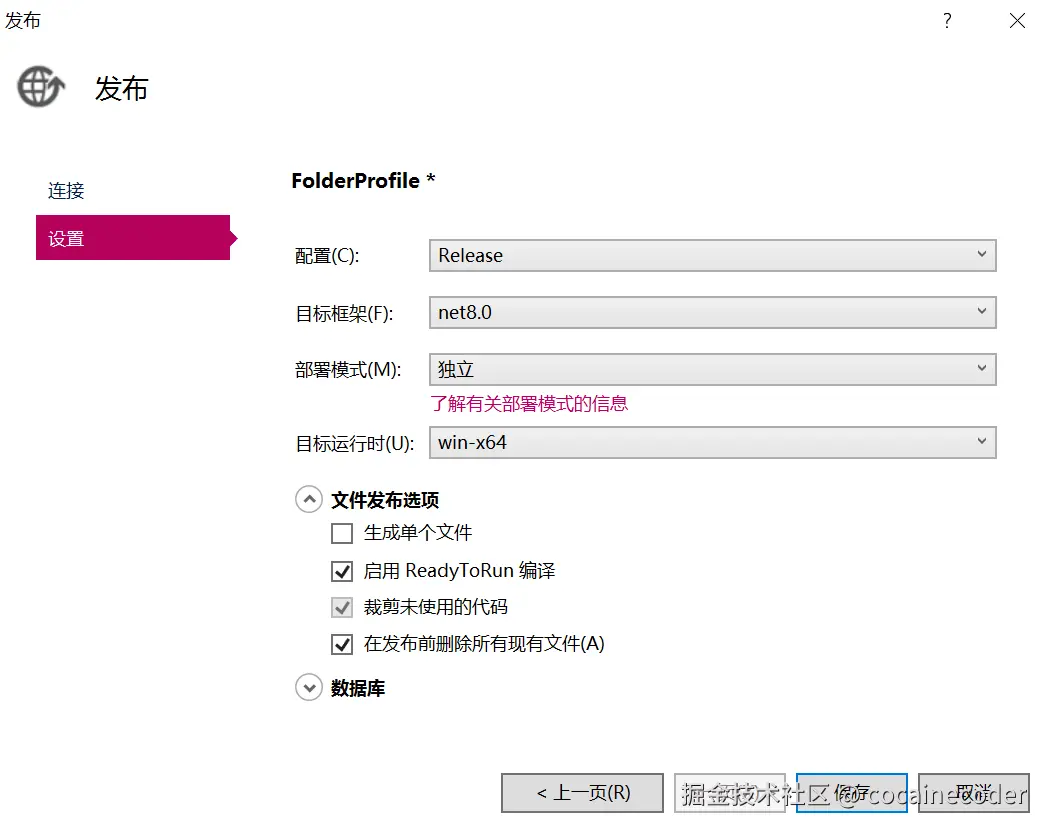
Task: Uncheck 启用 ReadyToRun 编译
Action: (x=343, y=571)
